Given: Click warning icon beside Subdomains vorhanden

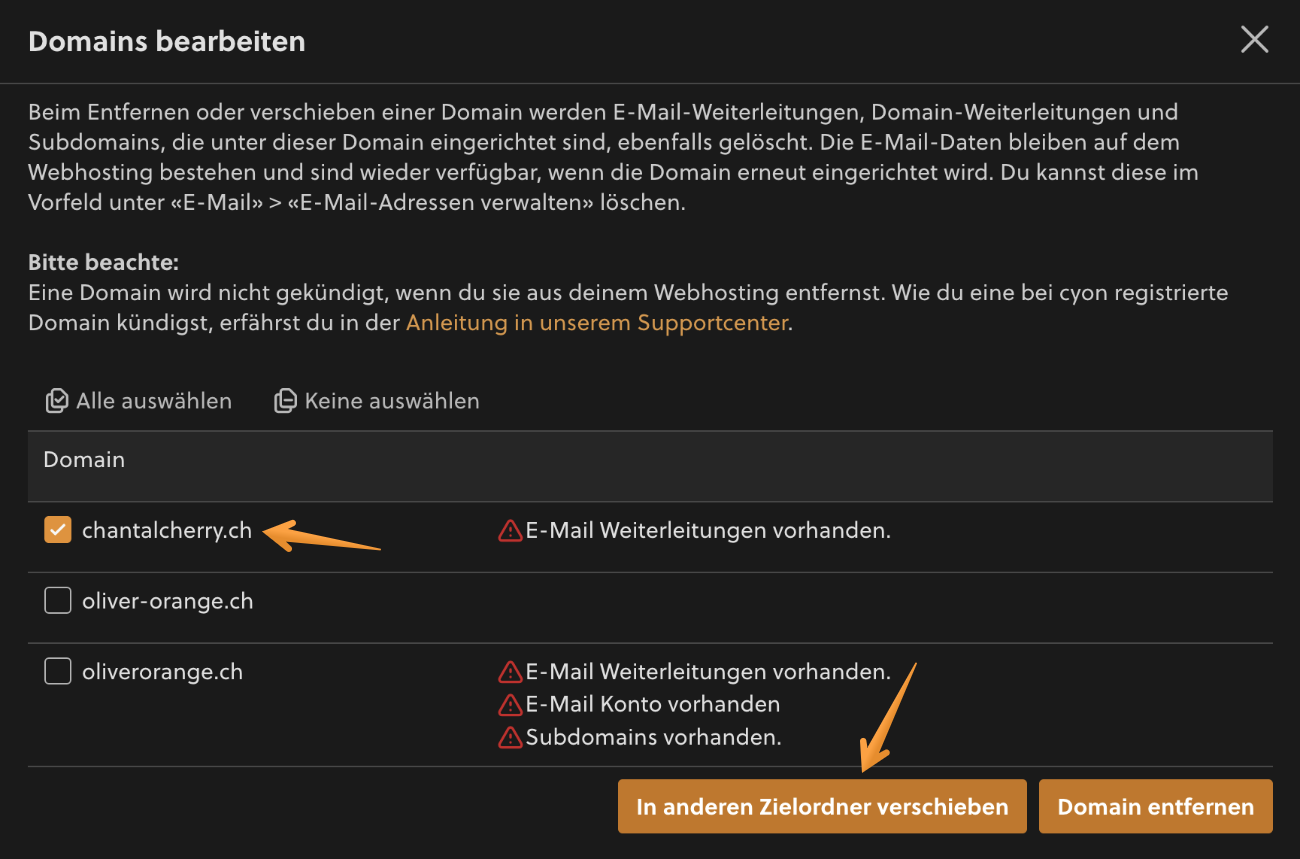Looking at the screenshot, I should [510, 738].
